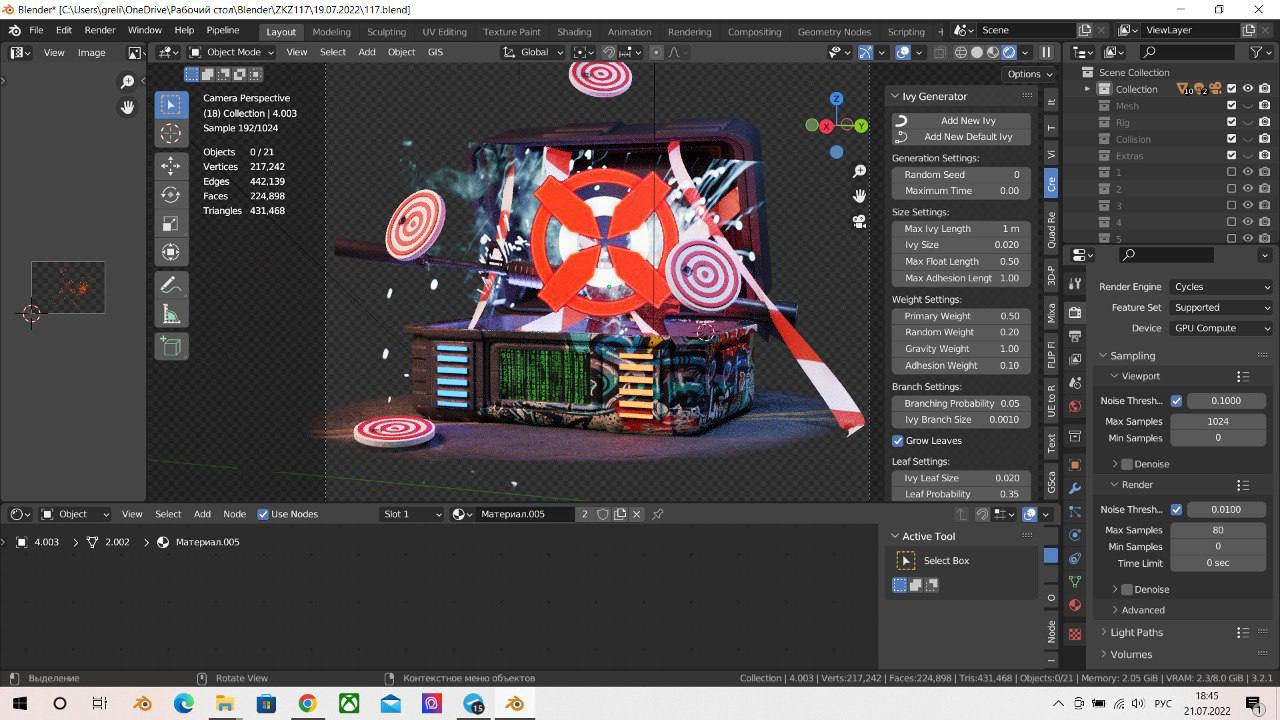Click the Primary Weight slider field
Image resolution: width=1280 pixels, height=720 pixels.
(961, 316)
